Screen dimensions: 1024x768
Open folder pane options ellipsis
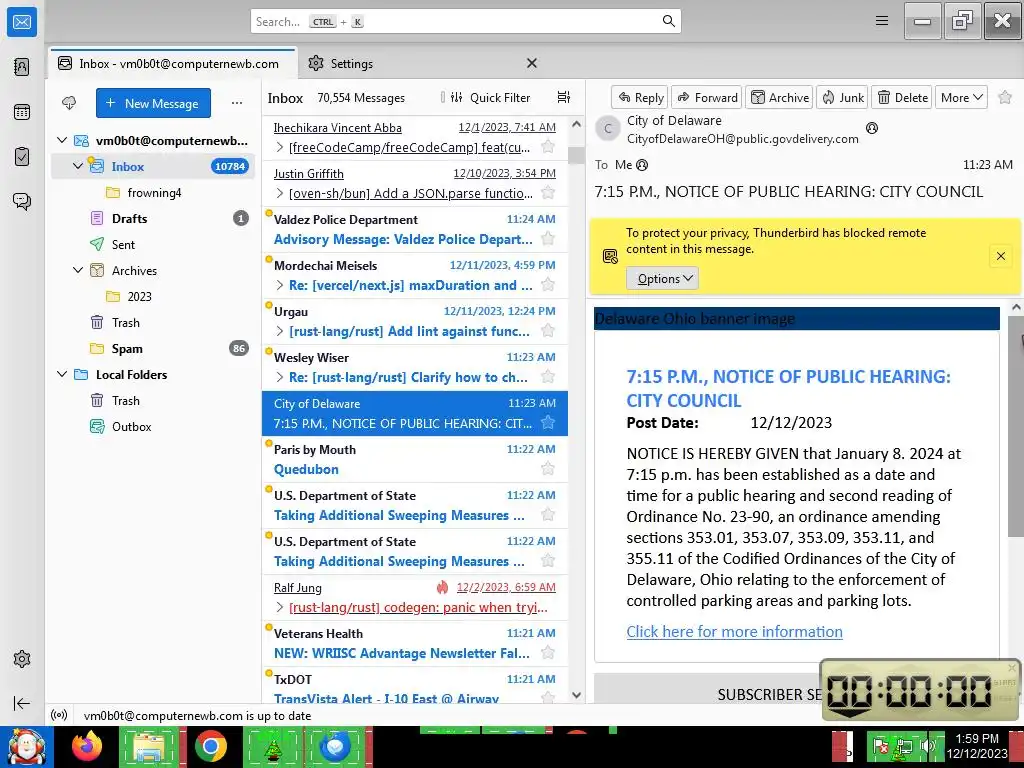[x=237, y=103]
